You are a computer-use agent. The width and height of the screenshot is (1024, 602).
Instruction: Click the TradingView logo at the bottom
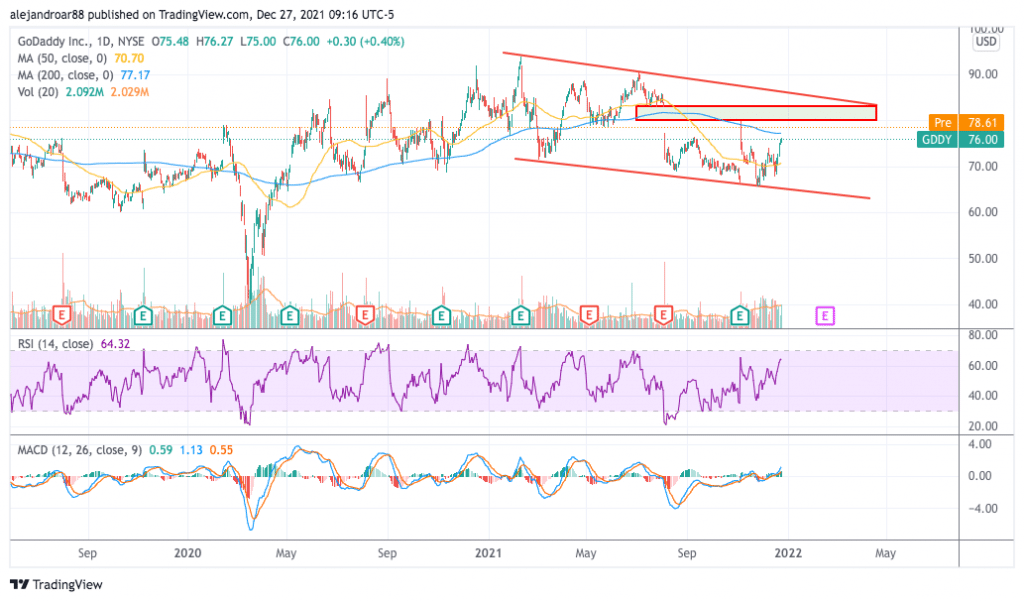pyautogui.click(x=56, y=584)
